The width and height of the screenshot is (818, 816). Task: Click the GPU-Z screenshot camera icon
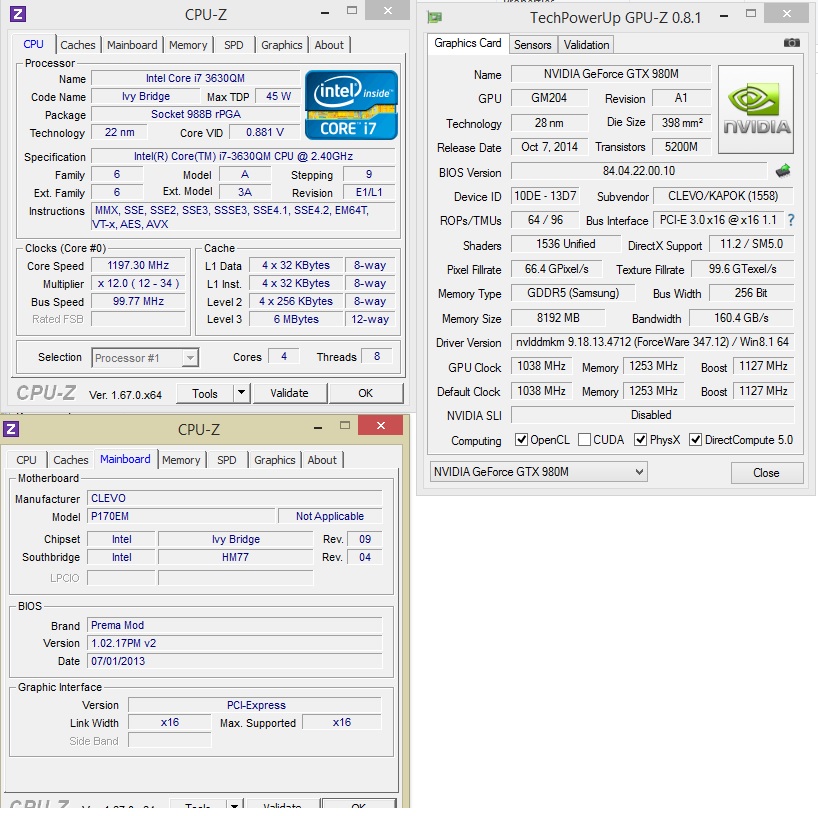(x=791, y=43)
